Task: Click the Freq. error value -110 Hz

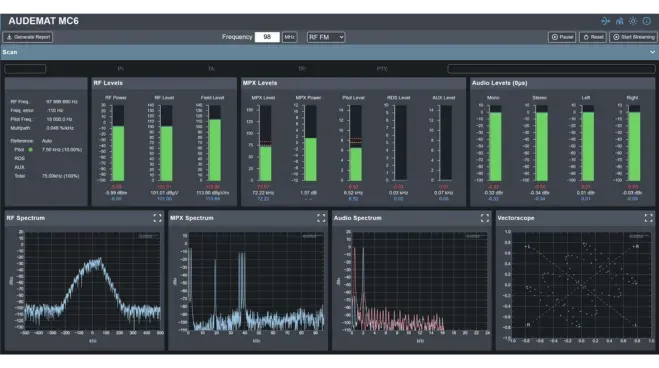Action: (x=55, y=110)
